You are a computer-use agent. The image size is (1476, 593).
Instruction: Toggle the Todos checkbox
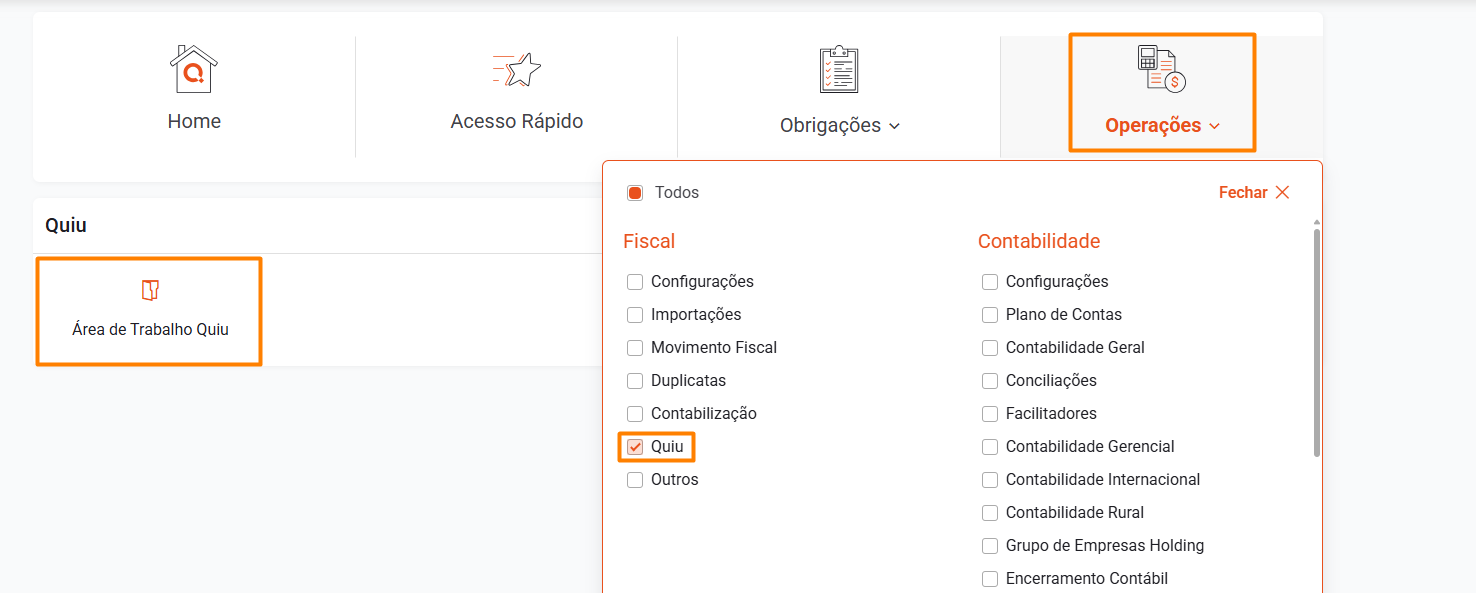point(635,192)
